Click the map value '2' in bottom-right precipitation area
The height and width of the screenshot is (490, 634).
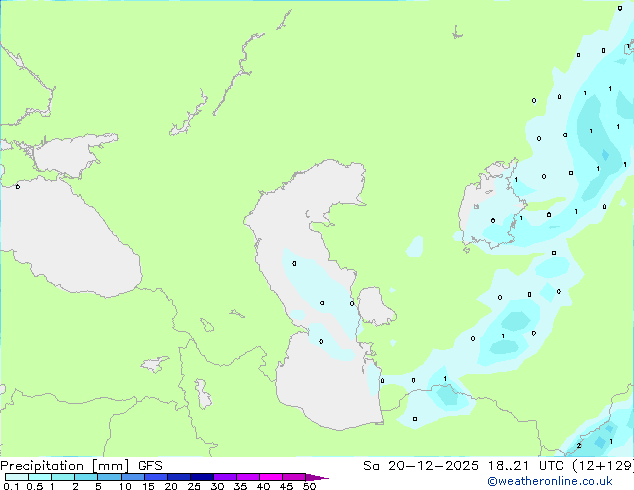point(579,446)
